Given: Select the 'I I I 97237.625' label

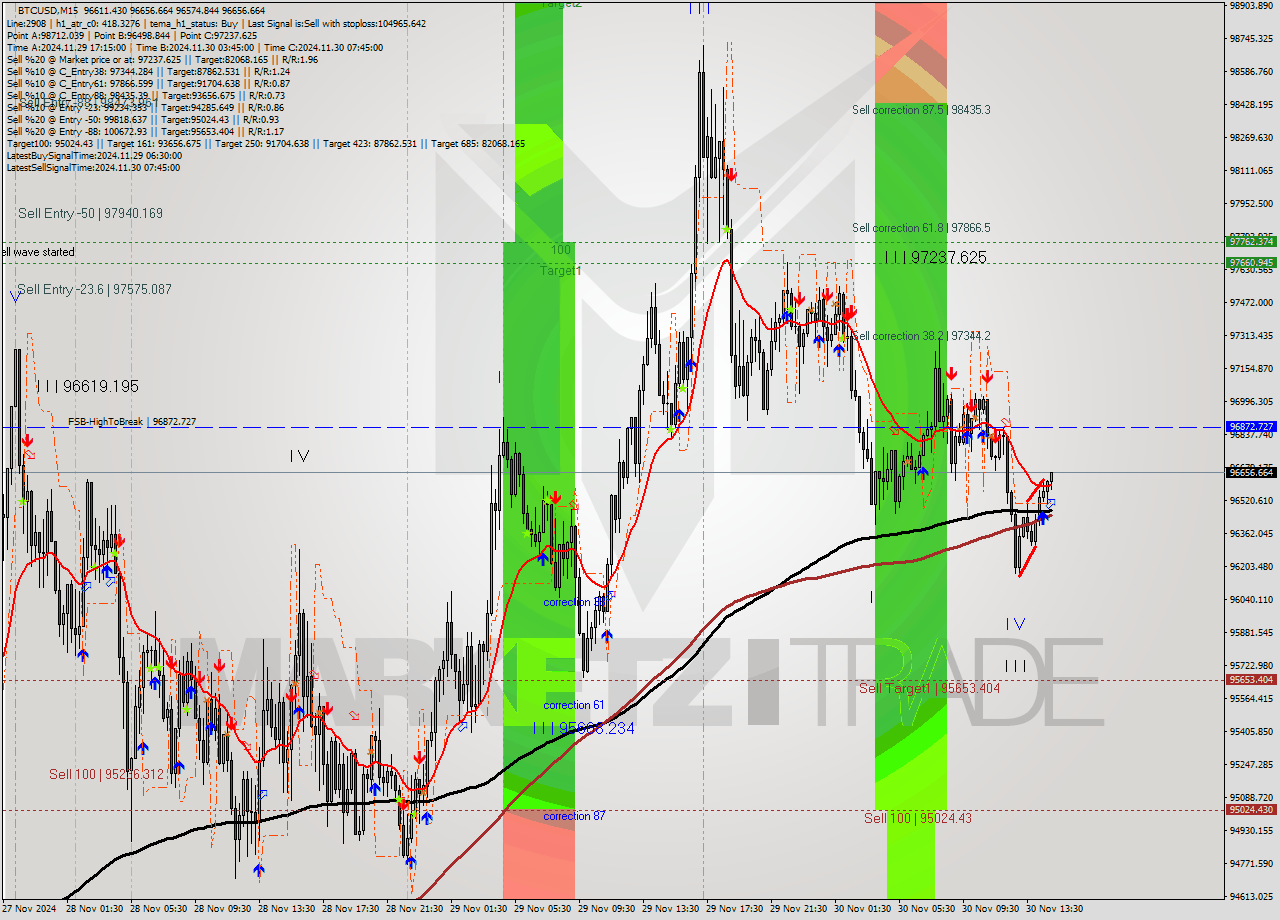Looking at the screenshot, I should [x=935, y=258].
